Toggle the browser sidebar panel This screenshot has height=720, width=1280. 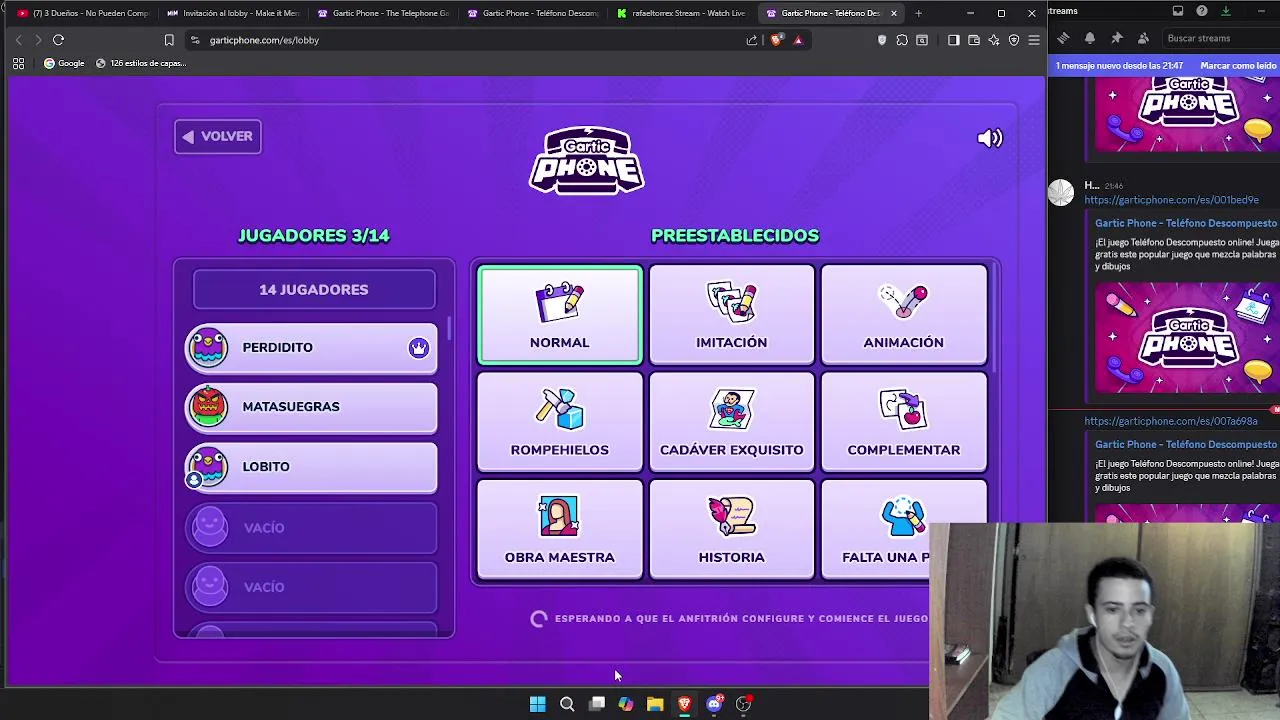[953, 40]
